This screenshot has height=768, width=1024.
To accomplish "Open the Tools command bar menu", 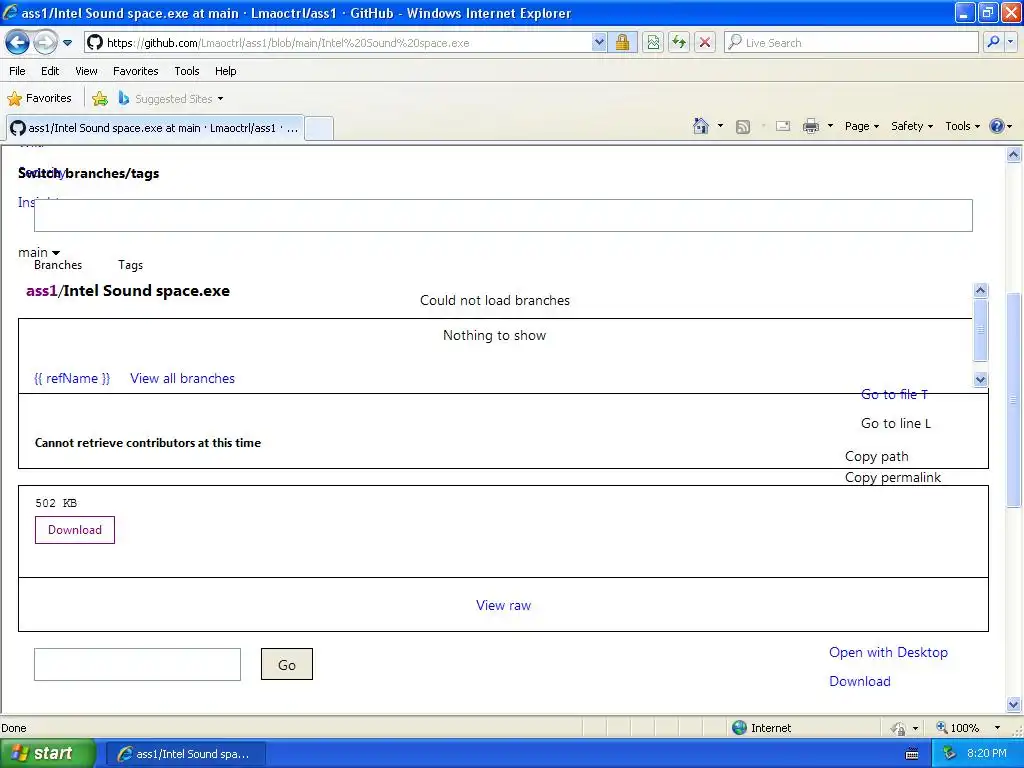I will pyautogui.click(x=962, y=126).
